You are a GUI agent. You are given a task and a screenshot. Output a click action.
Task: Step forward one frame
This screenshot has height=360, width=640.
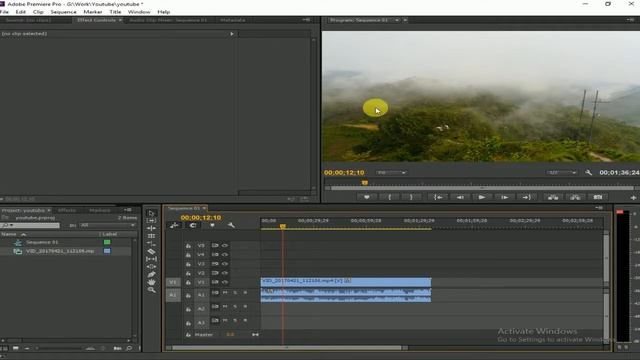tap(504, 197)
